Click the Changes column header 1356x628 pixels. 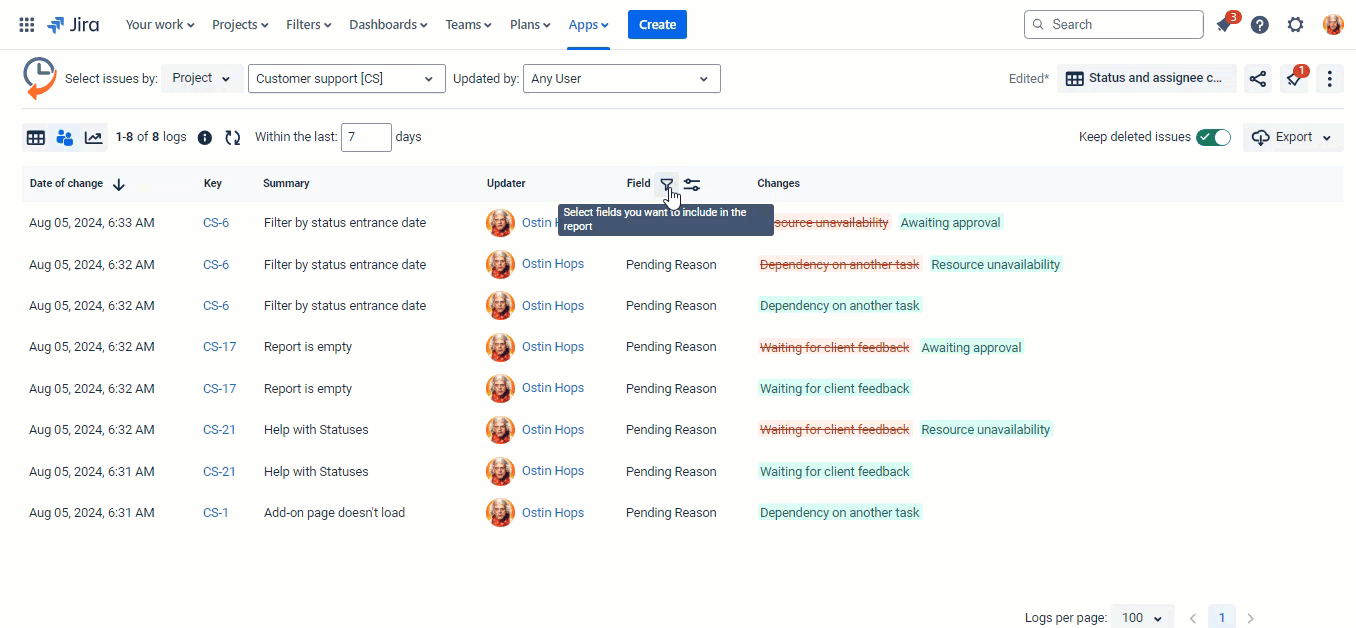pos(778,184)
